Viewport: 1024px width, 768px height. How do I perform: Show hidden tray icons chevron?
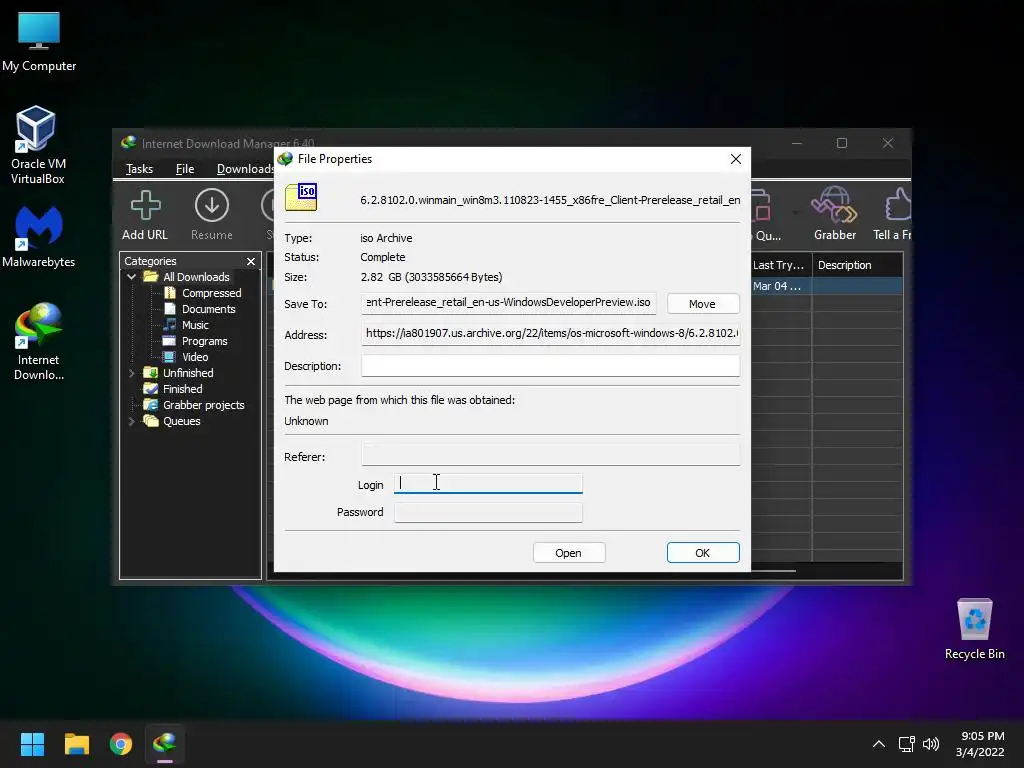879,744
